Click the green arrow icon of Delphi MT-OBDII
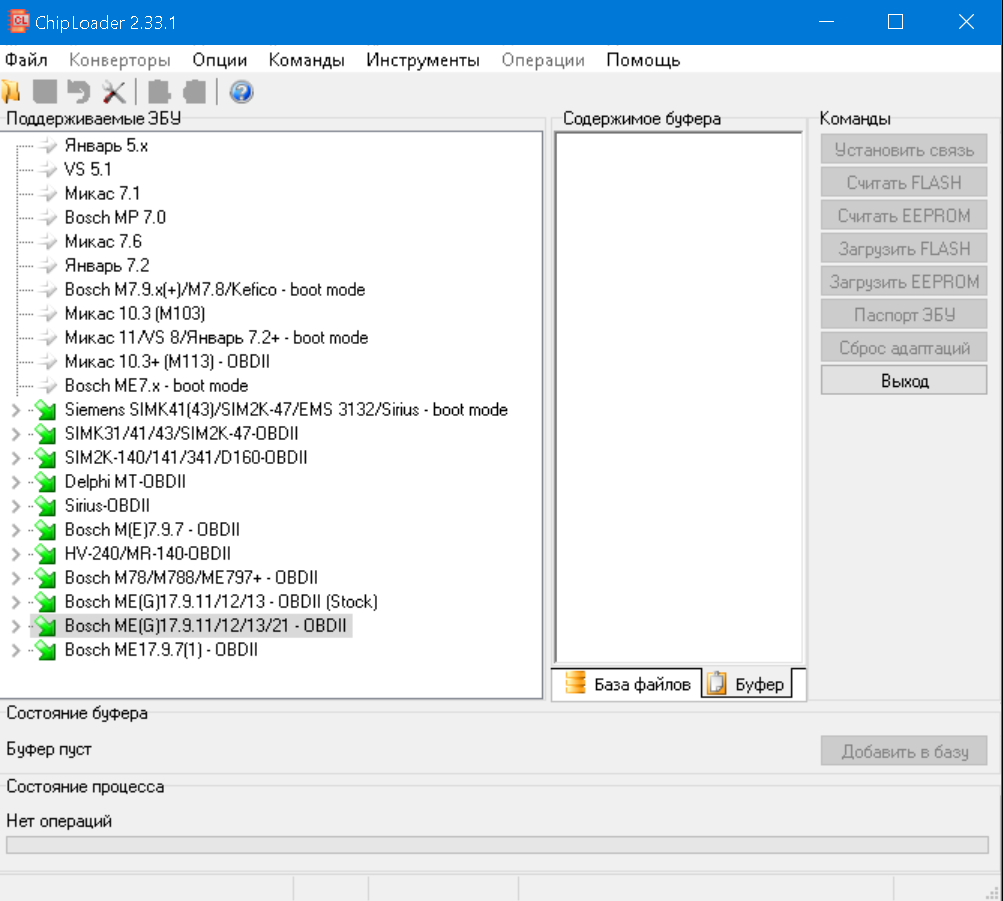Screen dimensions: 1003x901 pyautogui.click(x=45, y=482)
